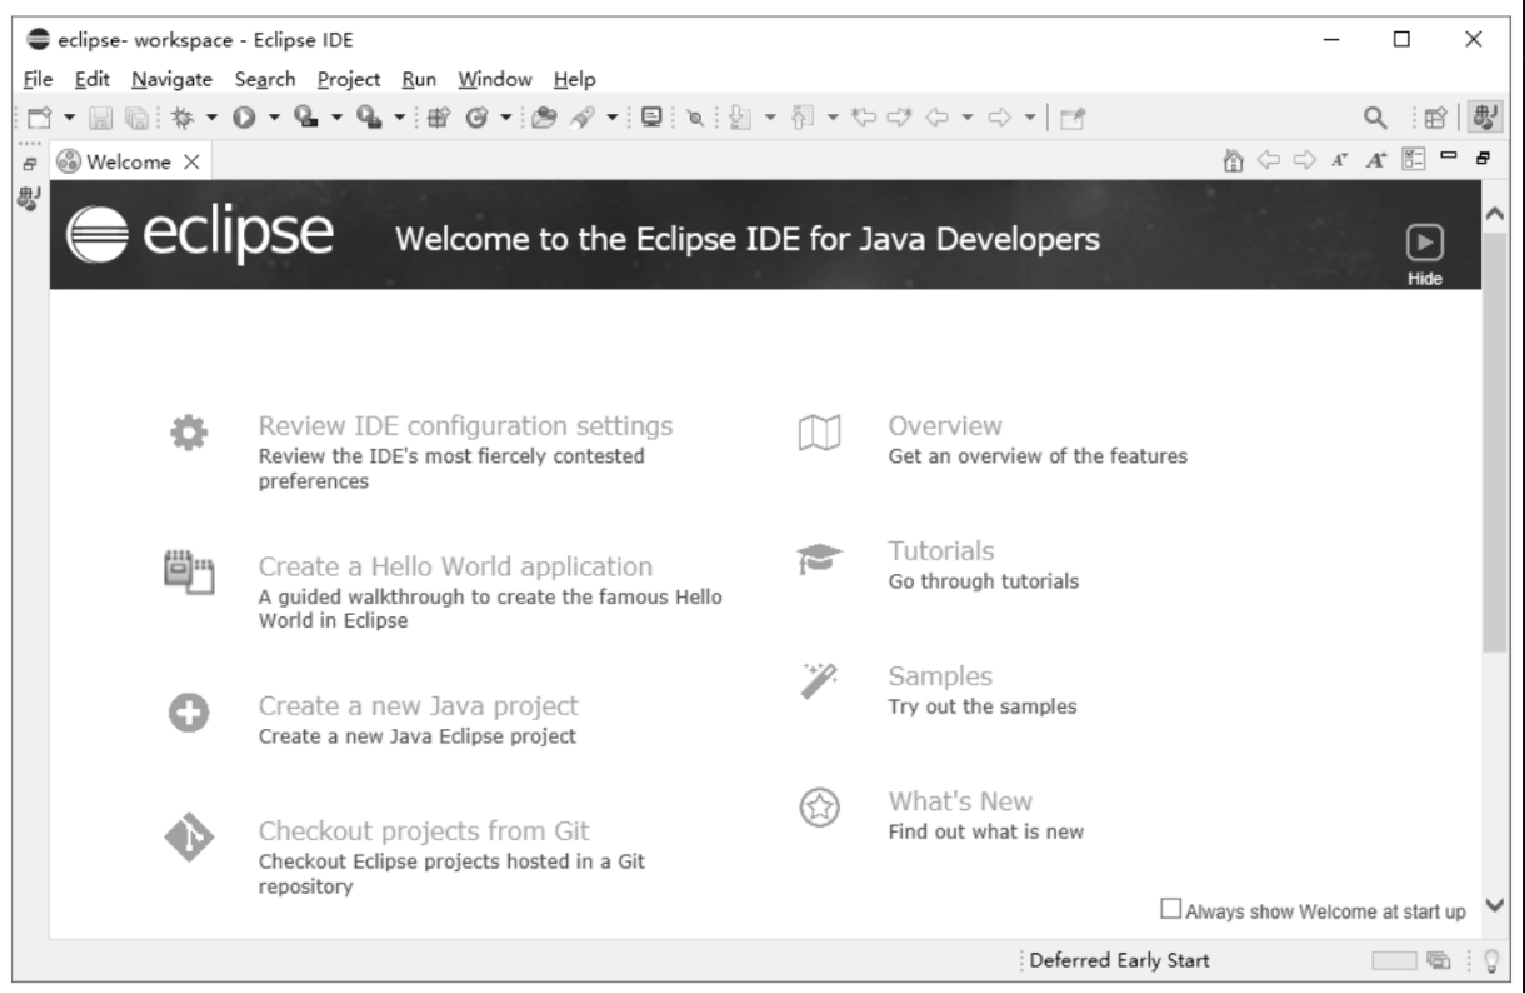Click the New Java Package icon
Viewport: 1525px width, 993px height.
[438, 118]
